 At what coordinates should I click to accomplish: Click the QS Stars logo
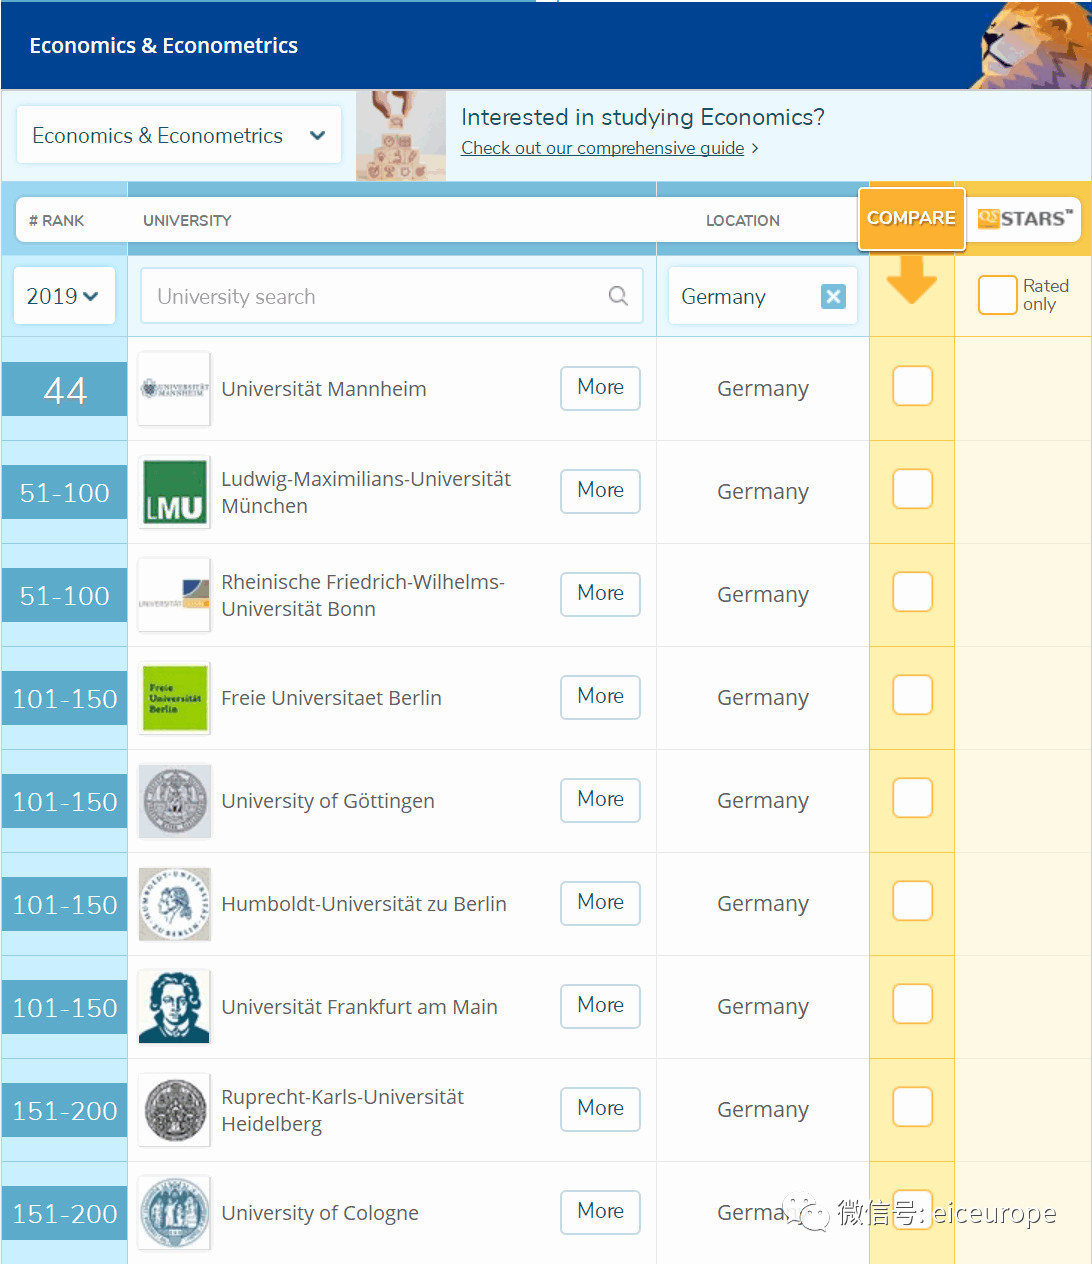click(x=1024, y=219)
